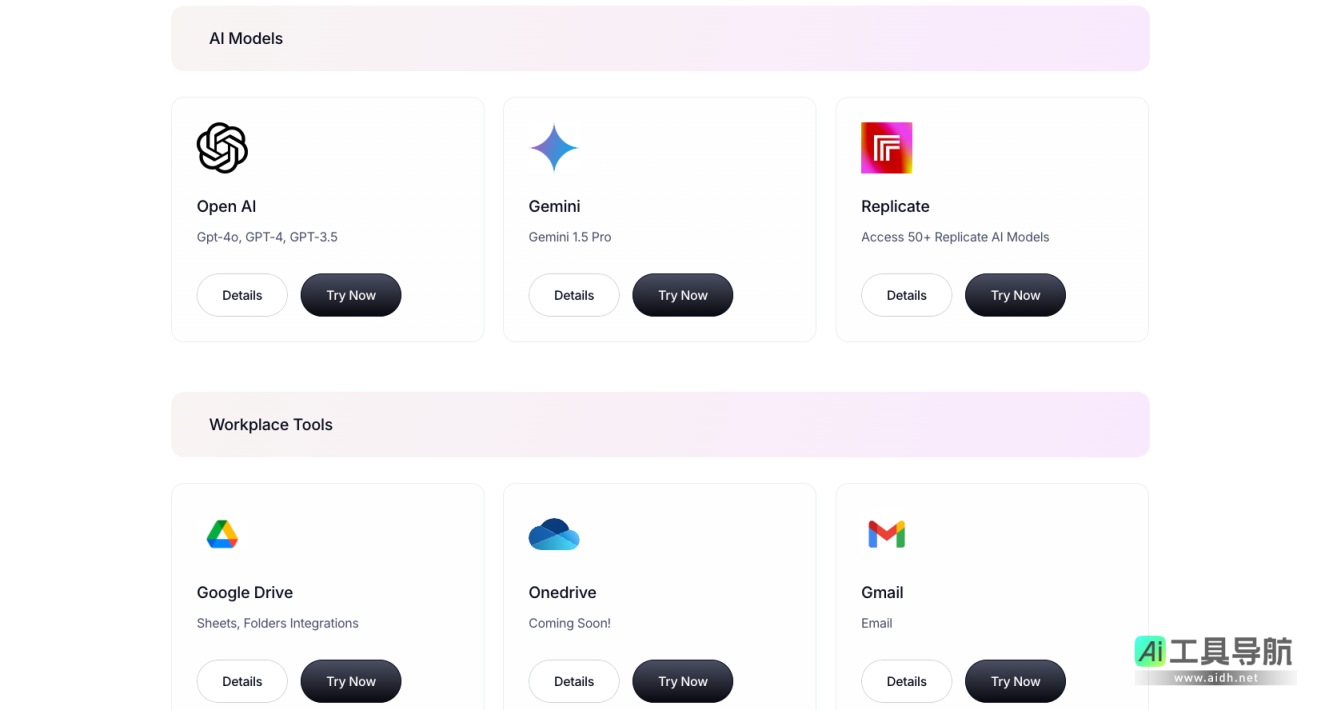Click the Gemini star icon

554,148
